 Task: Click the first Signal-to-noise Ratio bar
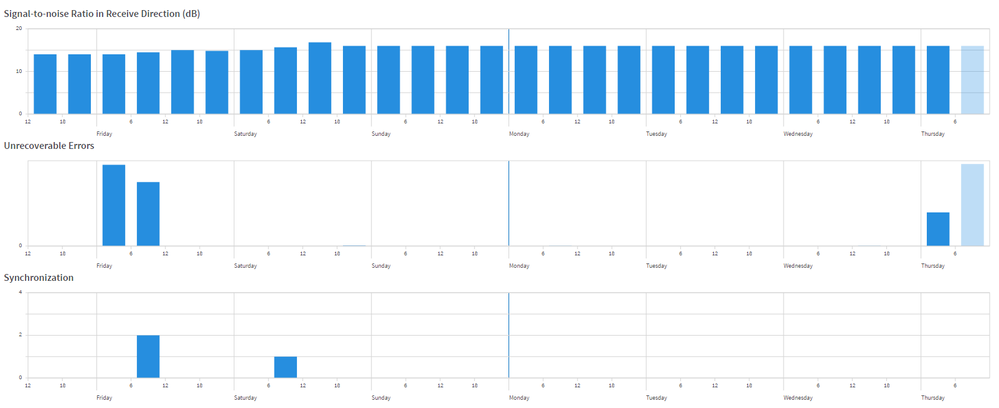tap(45, 84)
